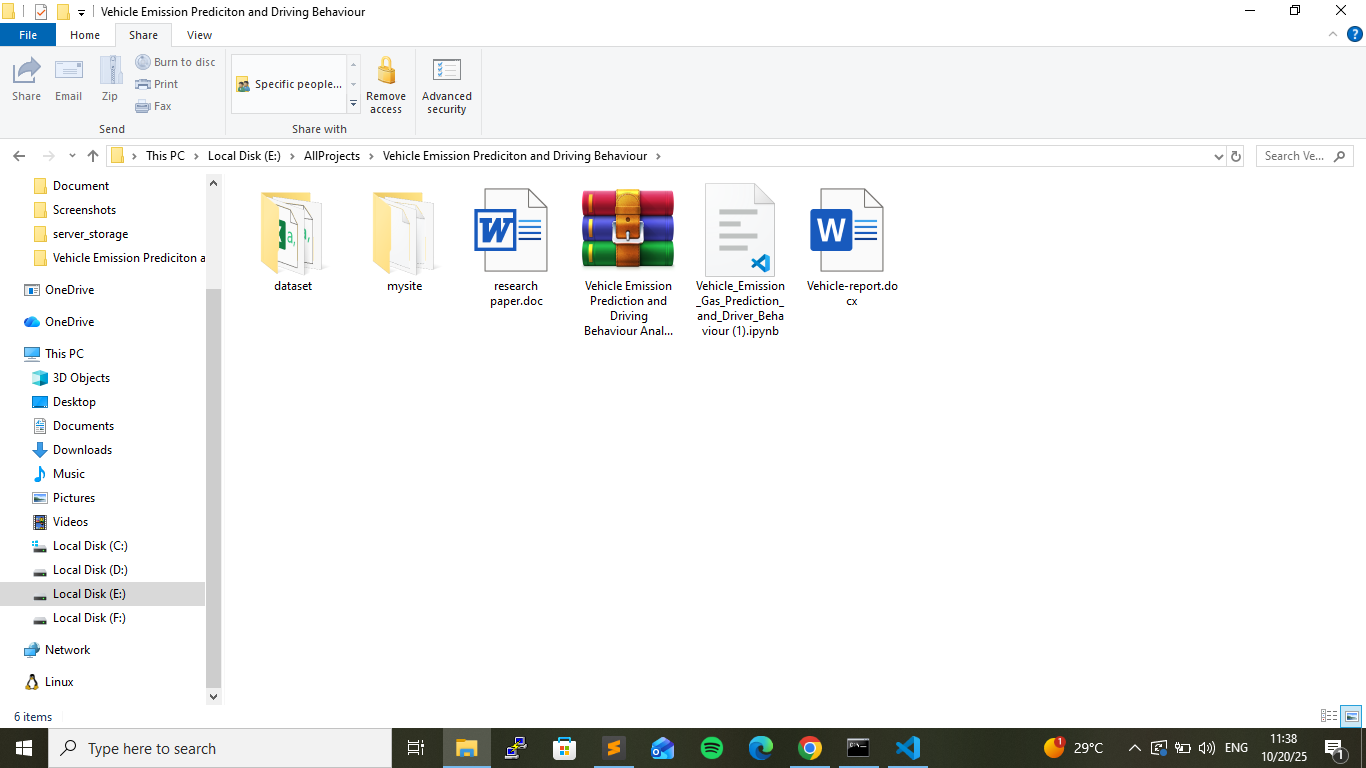Launch Spotify from the taskbar
This screenshot has width=1366, height=768.
[712, 748]
